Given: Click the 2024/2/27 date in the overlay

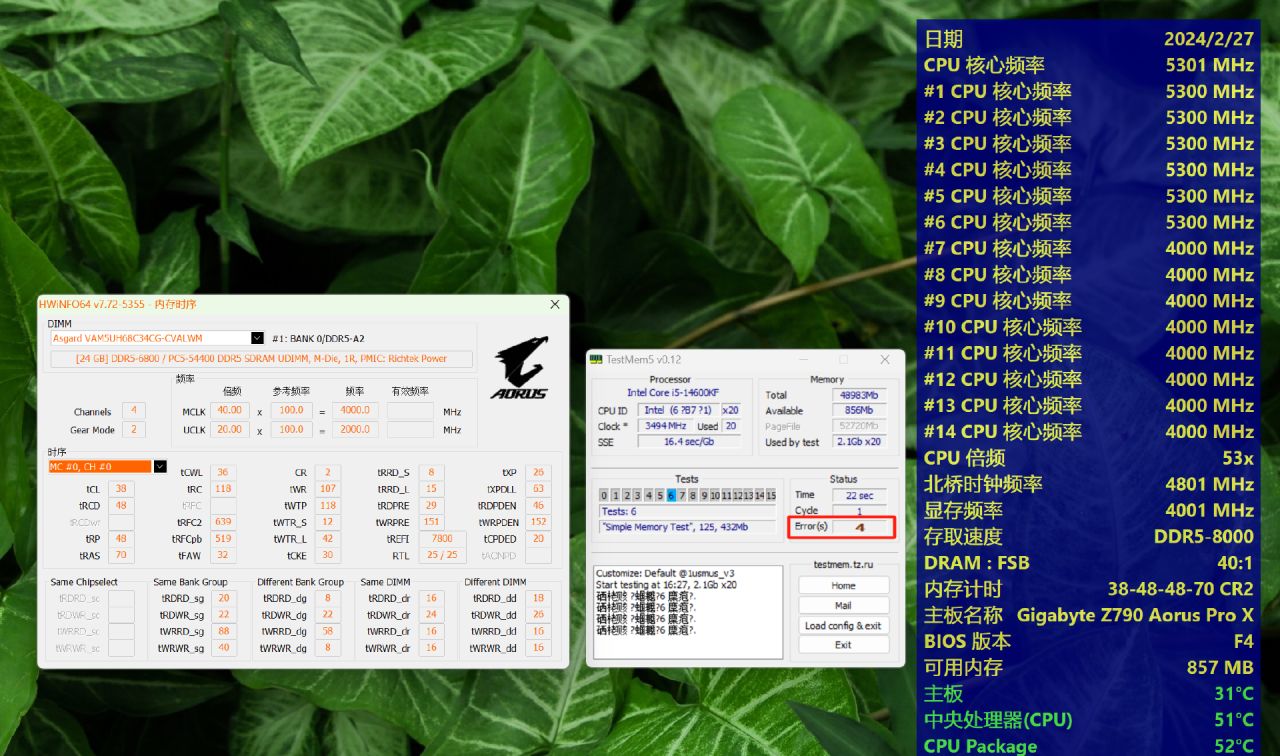Looking at the screenshot, I should pyautogui.click(x=1208, y=39).
